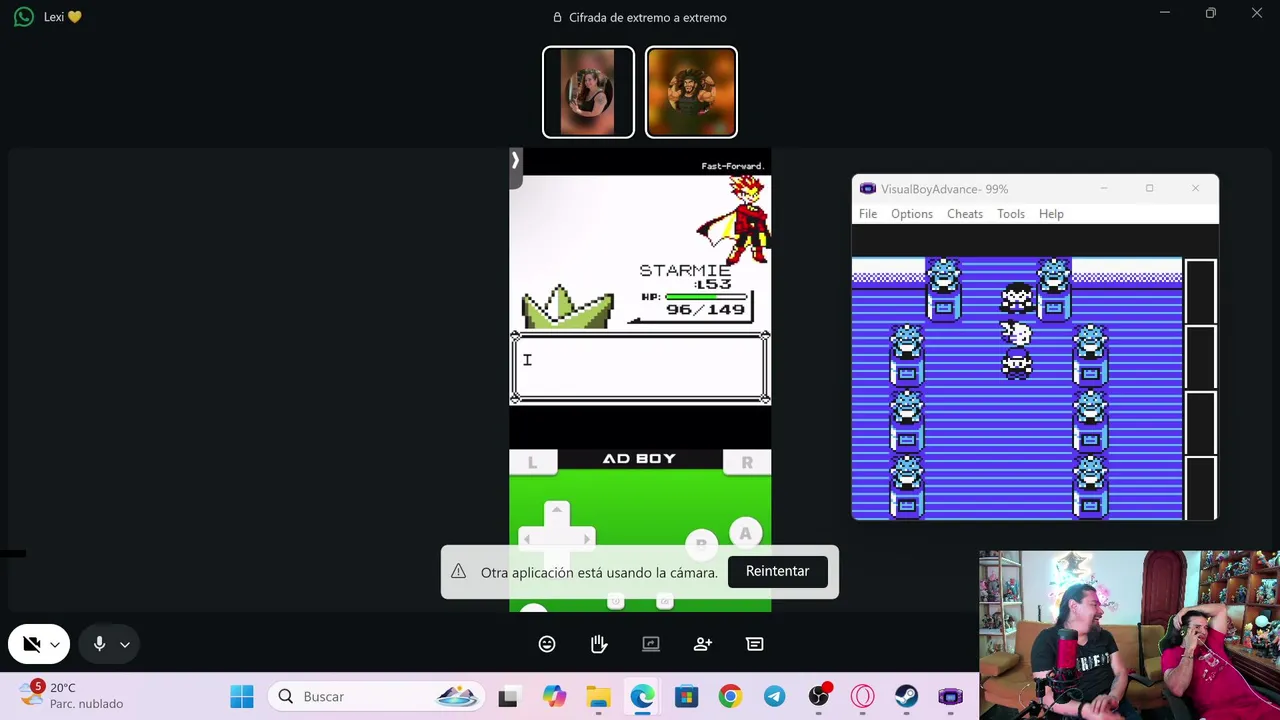Click Reintentar to retry the camera
Screen dimensions: 1280x720
coord(777,571)
